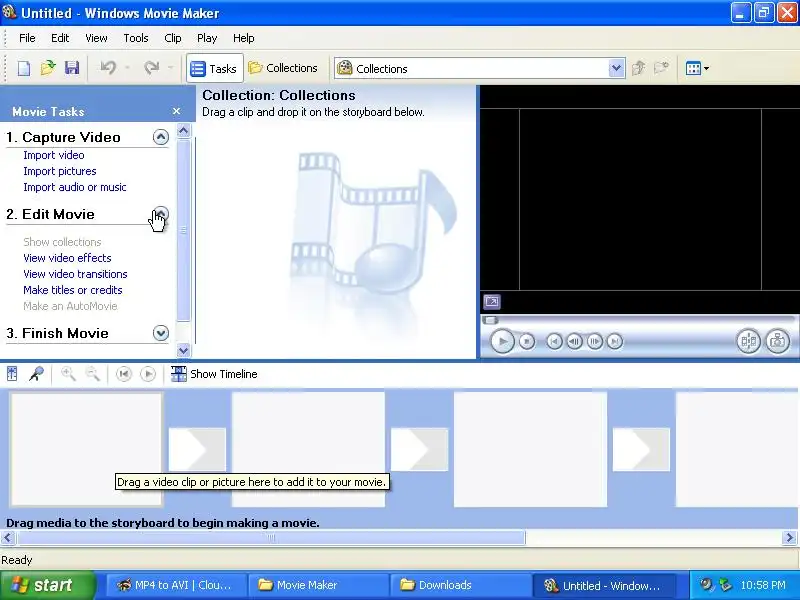This screenshot has width=800, height=600.
Task: Click View video effects link
Action: (x=67, y=258)
